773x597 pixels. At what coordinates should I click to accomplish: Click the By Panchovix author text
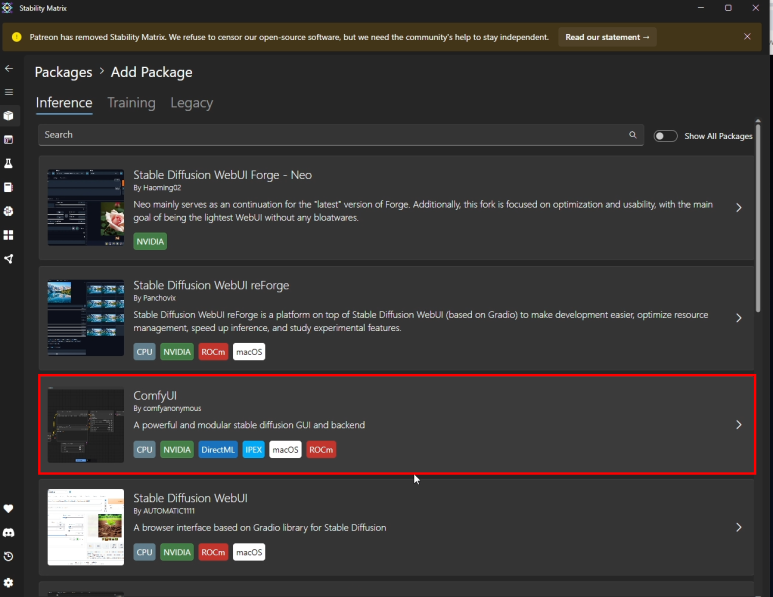(154, 298)
